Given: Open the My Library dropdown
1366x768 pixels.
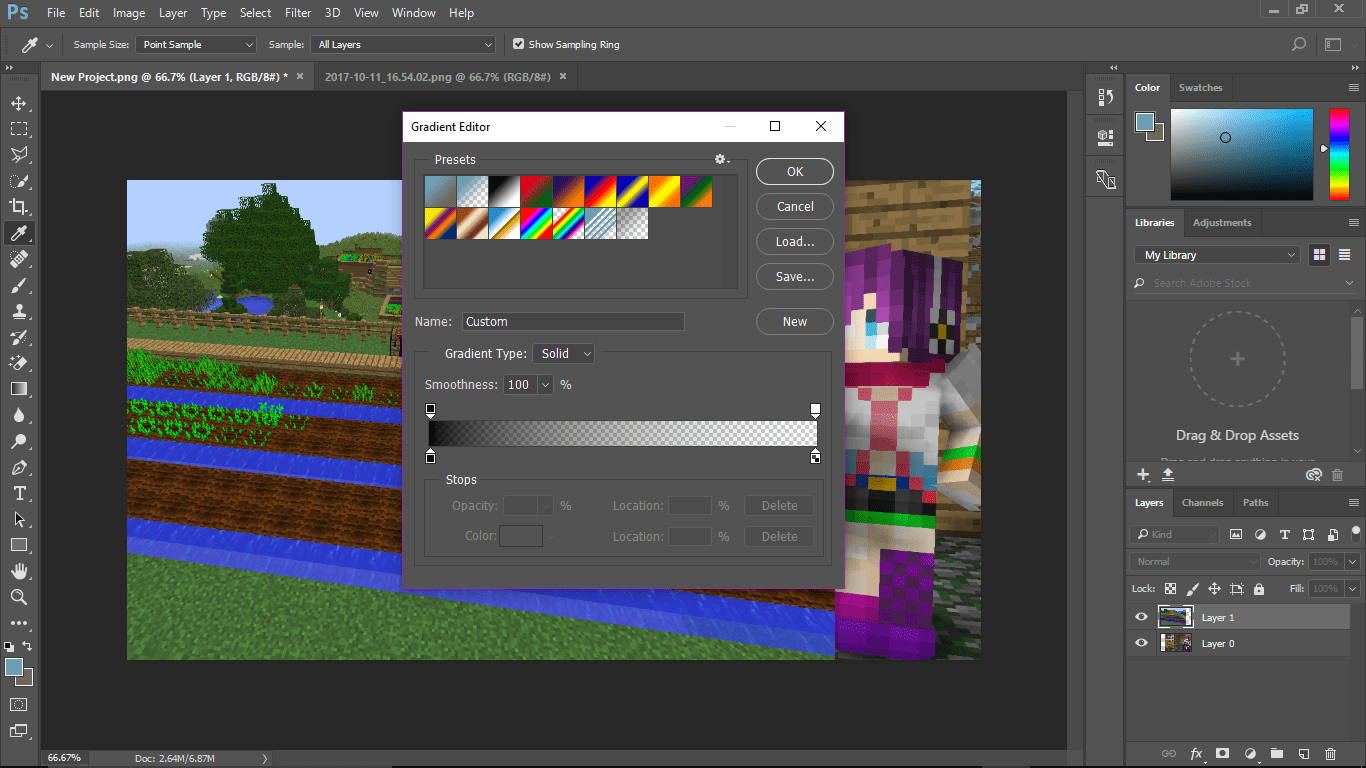Looking at the screenshot, I should (1216, 254).
